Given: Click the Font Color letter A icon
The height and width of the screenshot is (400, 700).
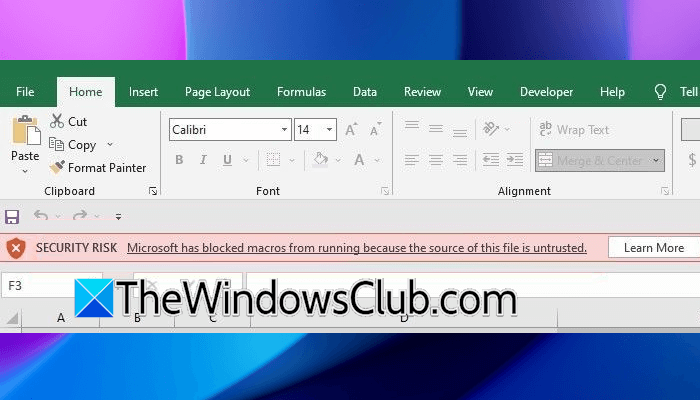Looking at the screenshot, I should tap(359, 159).
